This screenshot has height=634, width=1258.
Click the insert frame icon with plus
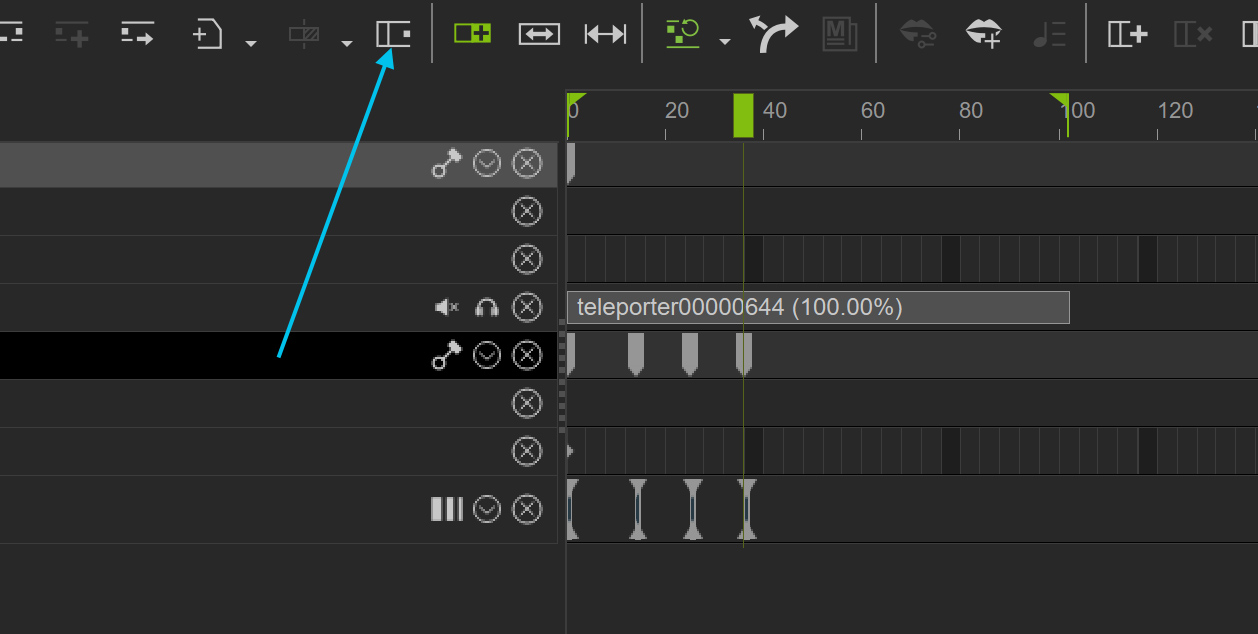coord(1127,34)
